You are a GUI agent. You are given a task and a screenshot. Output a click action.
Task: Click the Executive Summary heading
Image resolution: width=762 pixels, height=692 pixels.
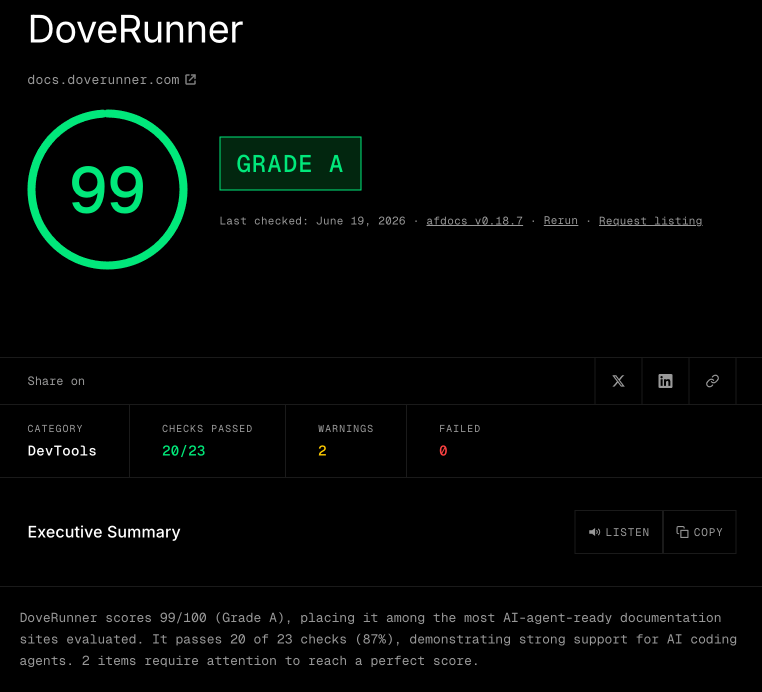[x=104, y=532]
